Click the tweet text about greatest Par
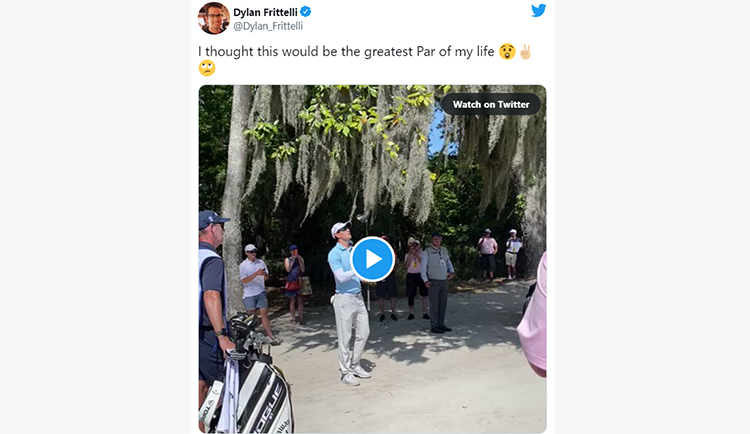 pos(346,52)
